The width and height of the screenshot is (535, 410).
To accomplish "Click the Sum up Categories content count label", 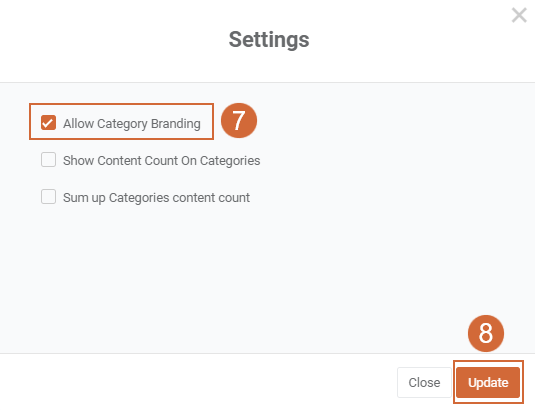I will (x=156, y=198).
